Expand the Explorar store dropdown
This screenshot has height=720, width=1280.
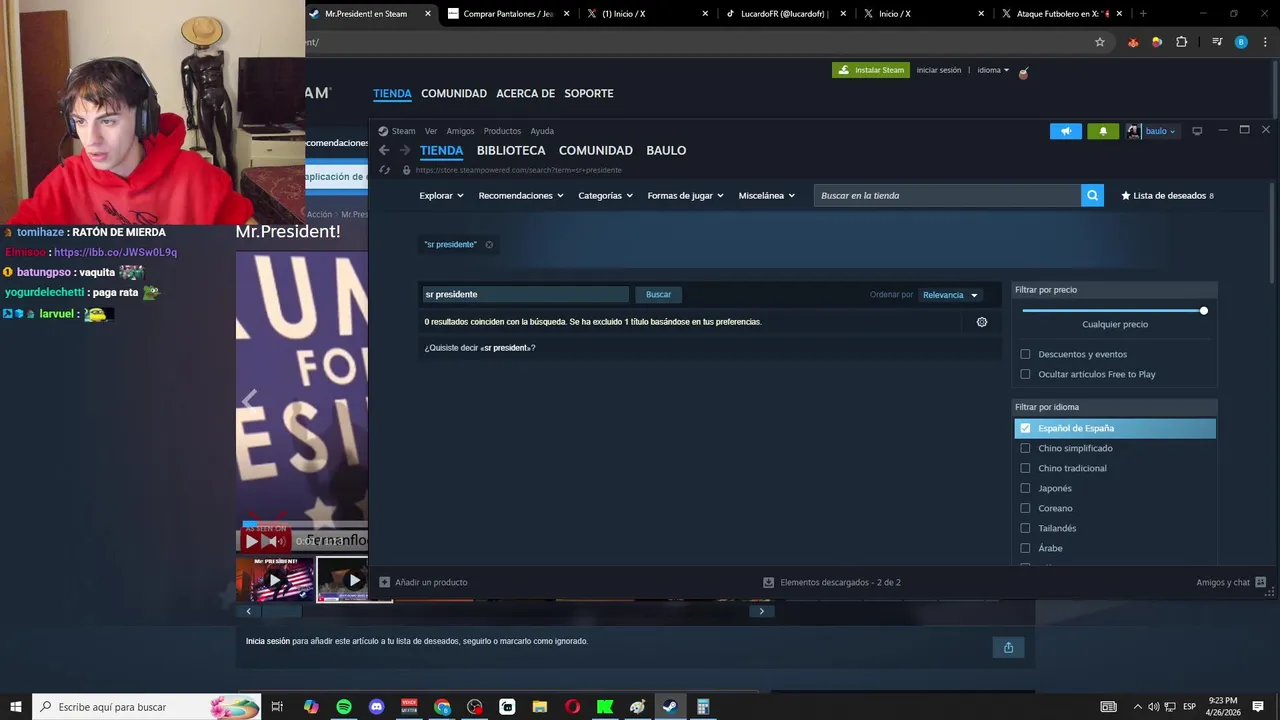(441, 196)
